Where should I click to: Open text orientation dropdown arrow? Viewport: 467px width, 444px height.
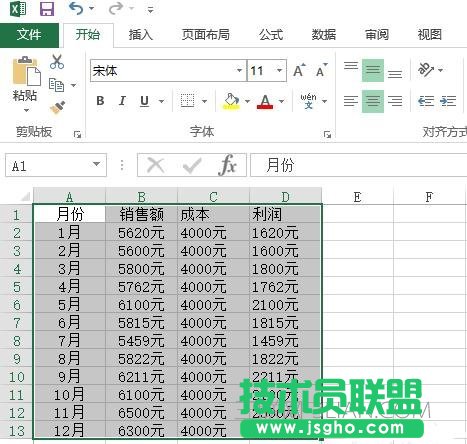[x=440, y=70]
